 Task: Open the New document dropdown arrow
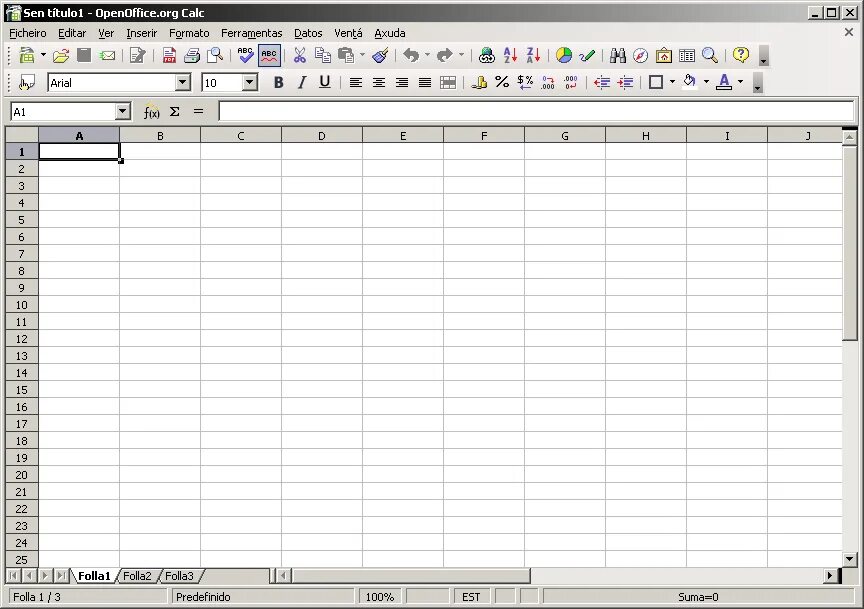coord(43,55)
